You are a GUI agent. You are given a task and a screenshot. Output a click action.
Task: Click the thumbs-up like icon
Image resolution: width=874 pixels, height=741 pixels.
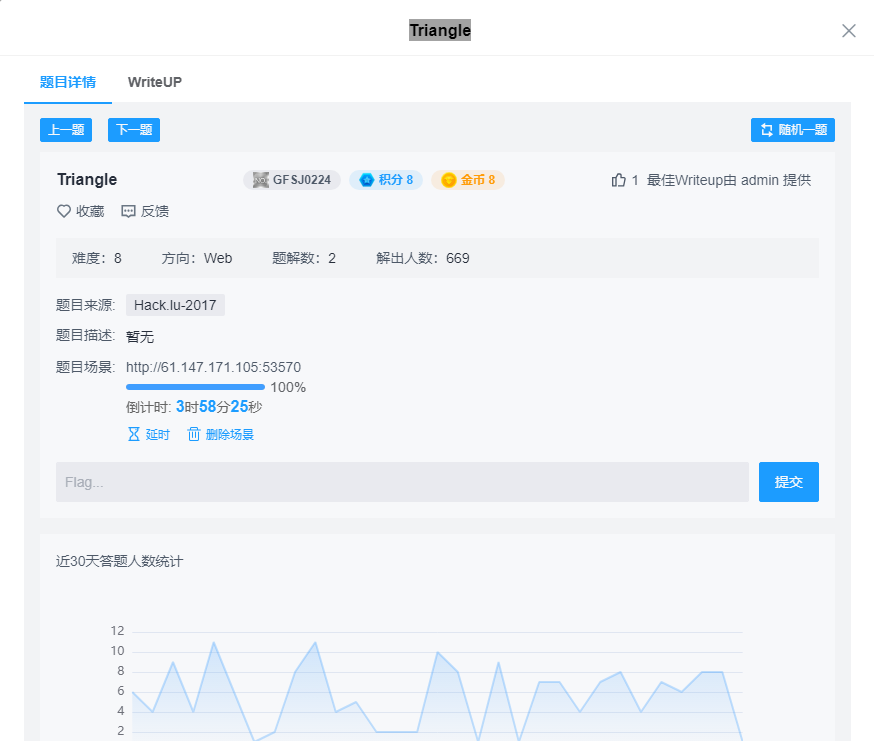tap(618, 180)
